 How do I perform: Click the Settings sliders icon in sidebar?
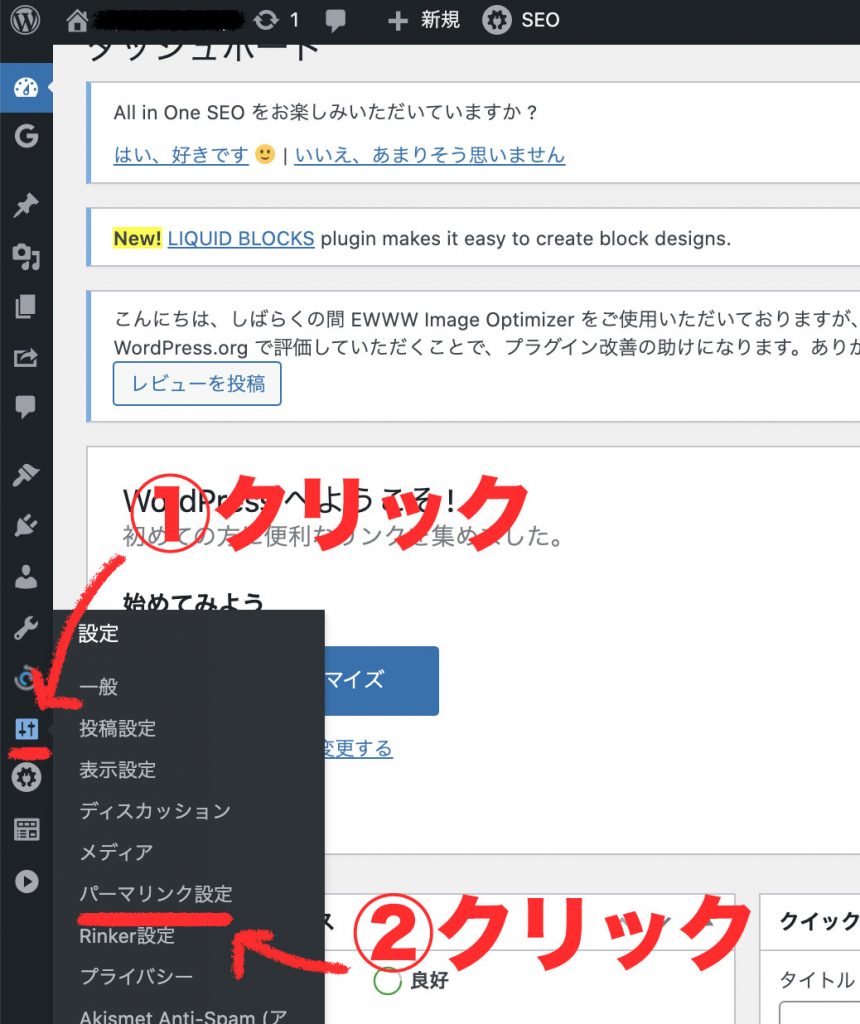tap(26, 729)
